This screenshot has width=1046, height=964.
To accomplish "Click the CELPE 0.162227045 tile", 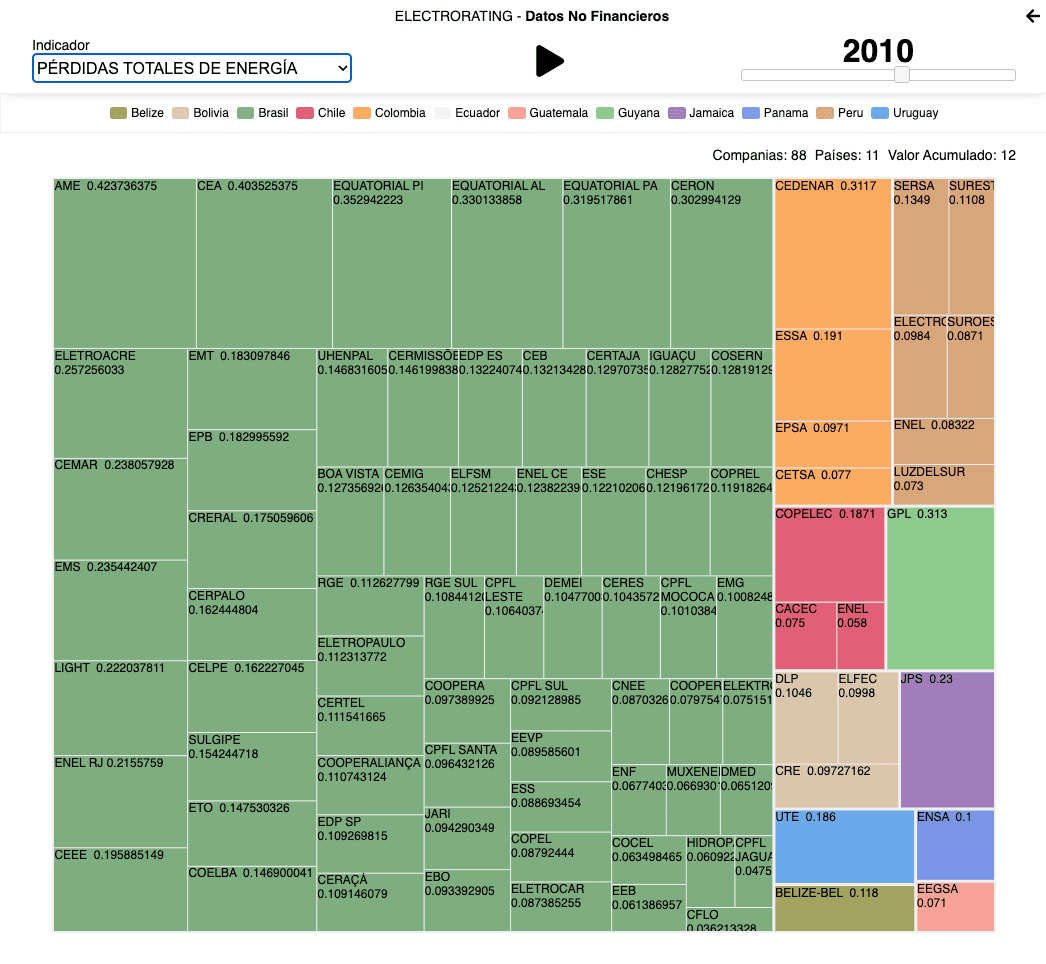I will 252,696.
